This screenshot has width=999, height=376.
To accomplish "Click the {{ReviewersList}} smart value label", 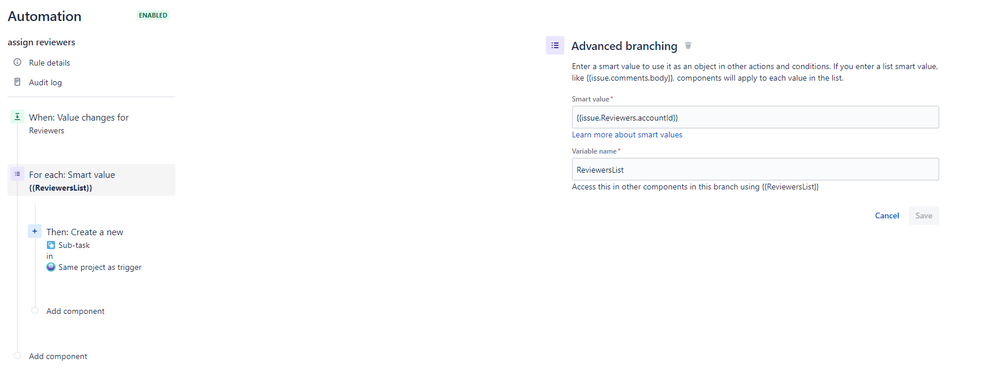I will (x=61, y=188).
